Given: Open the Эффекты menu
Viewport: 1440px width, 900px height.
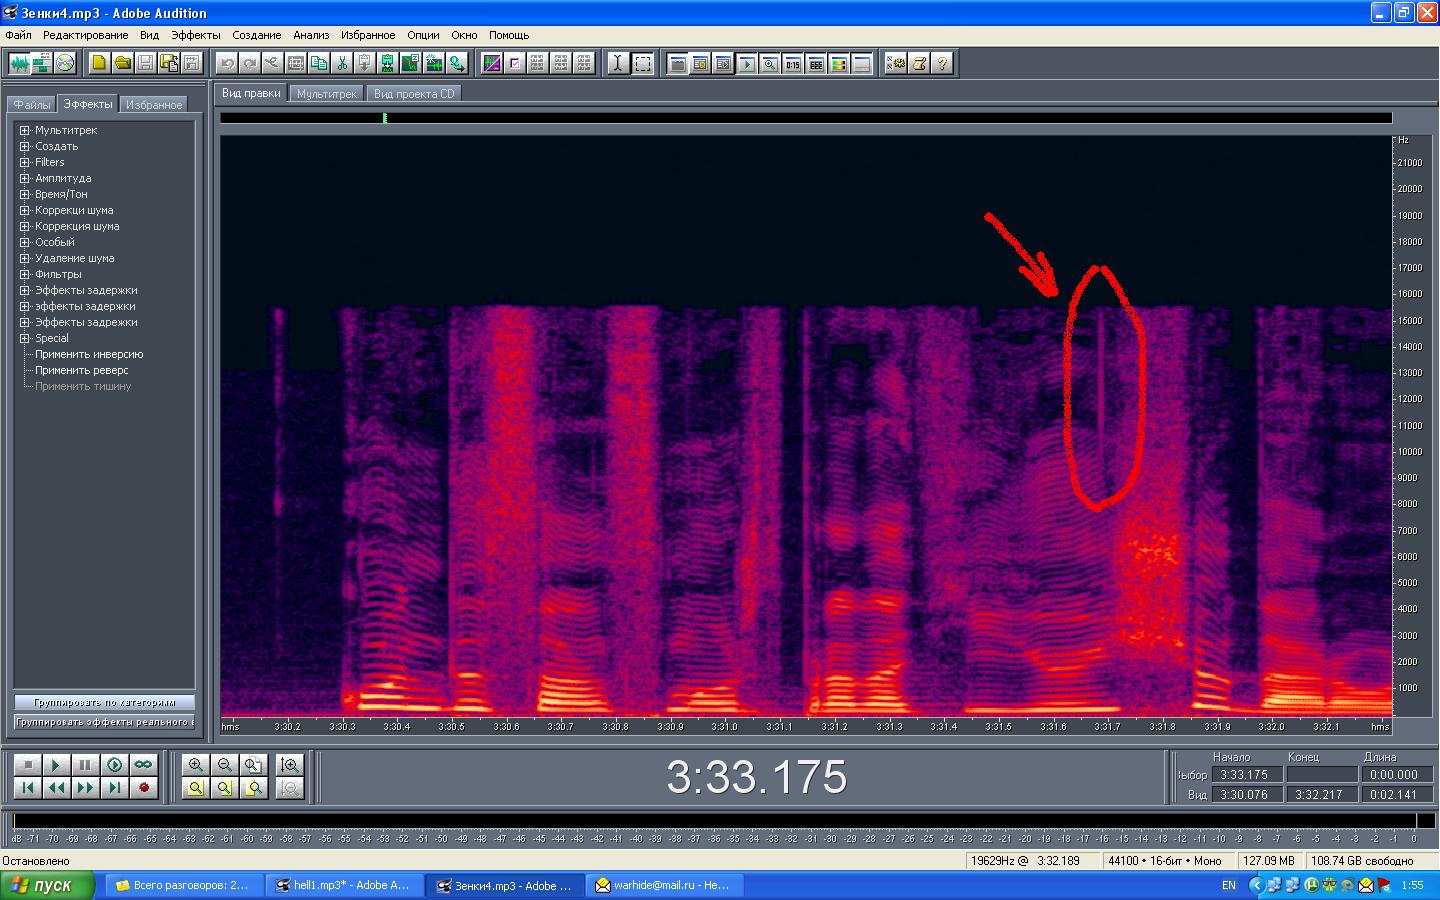Looking at the screenshot, I should [195, 35].
